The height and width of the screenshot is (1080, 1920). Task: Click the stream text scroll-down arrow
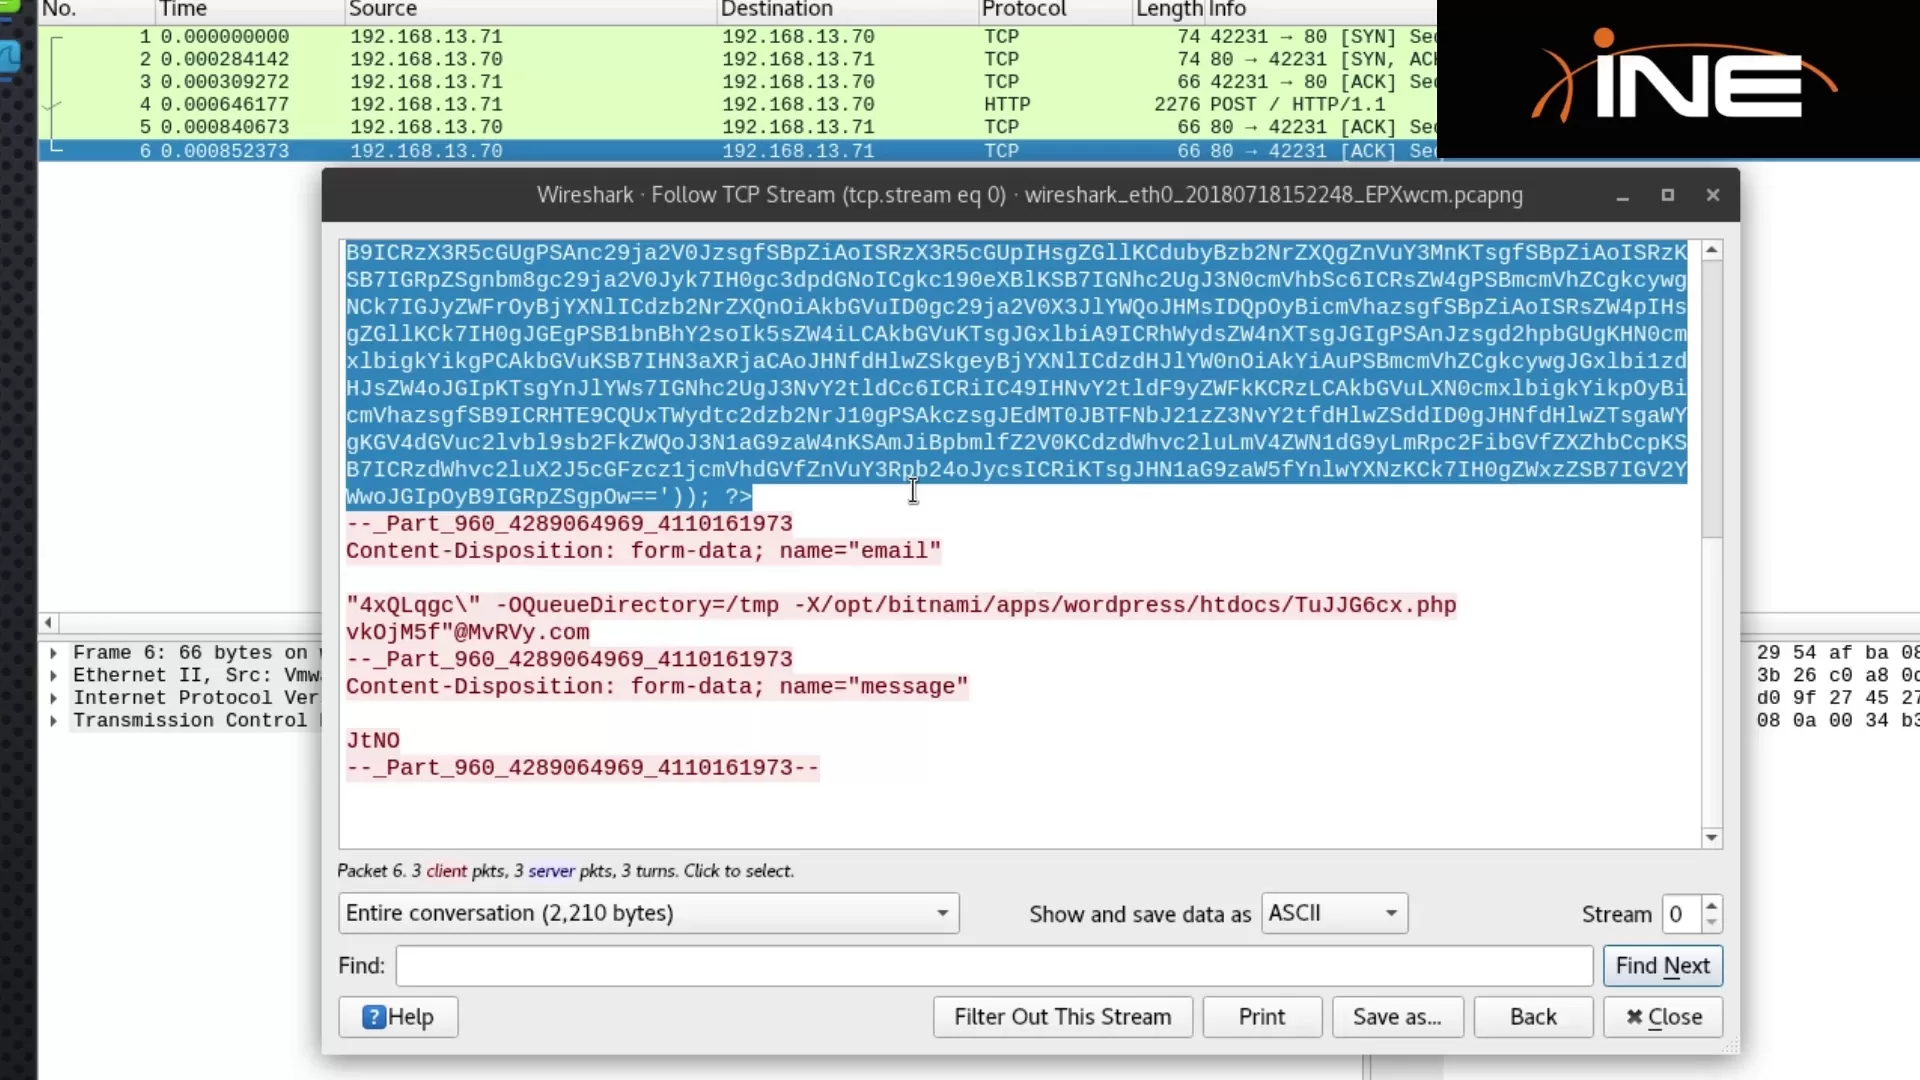1712,838
